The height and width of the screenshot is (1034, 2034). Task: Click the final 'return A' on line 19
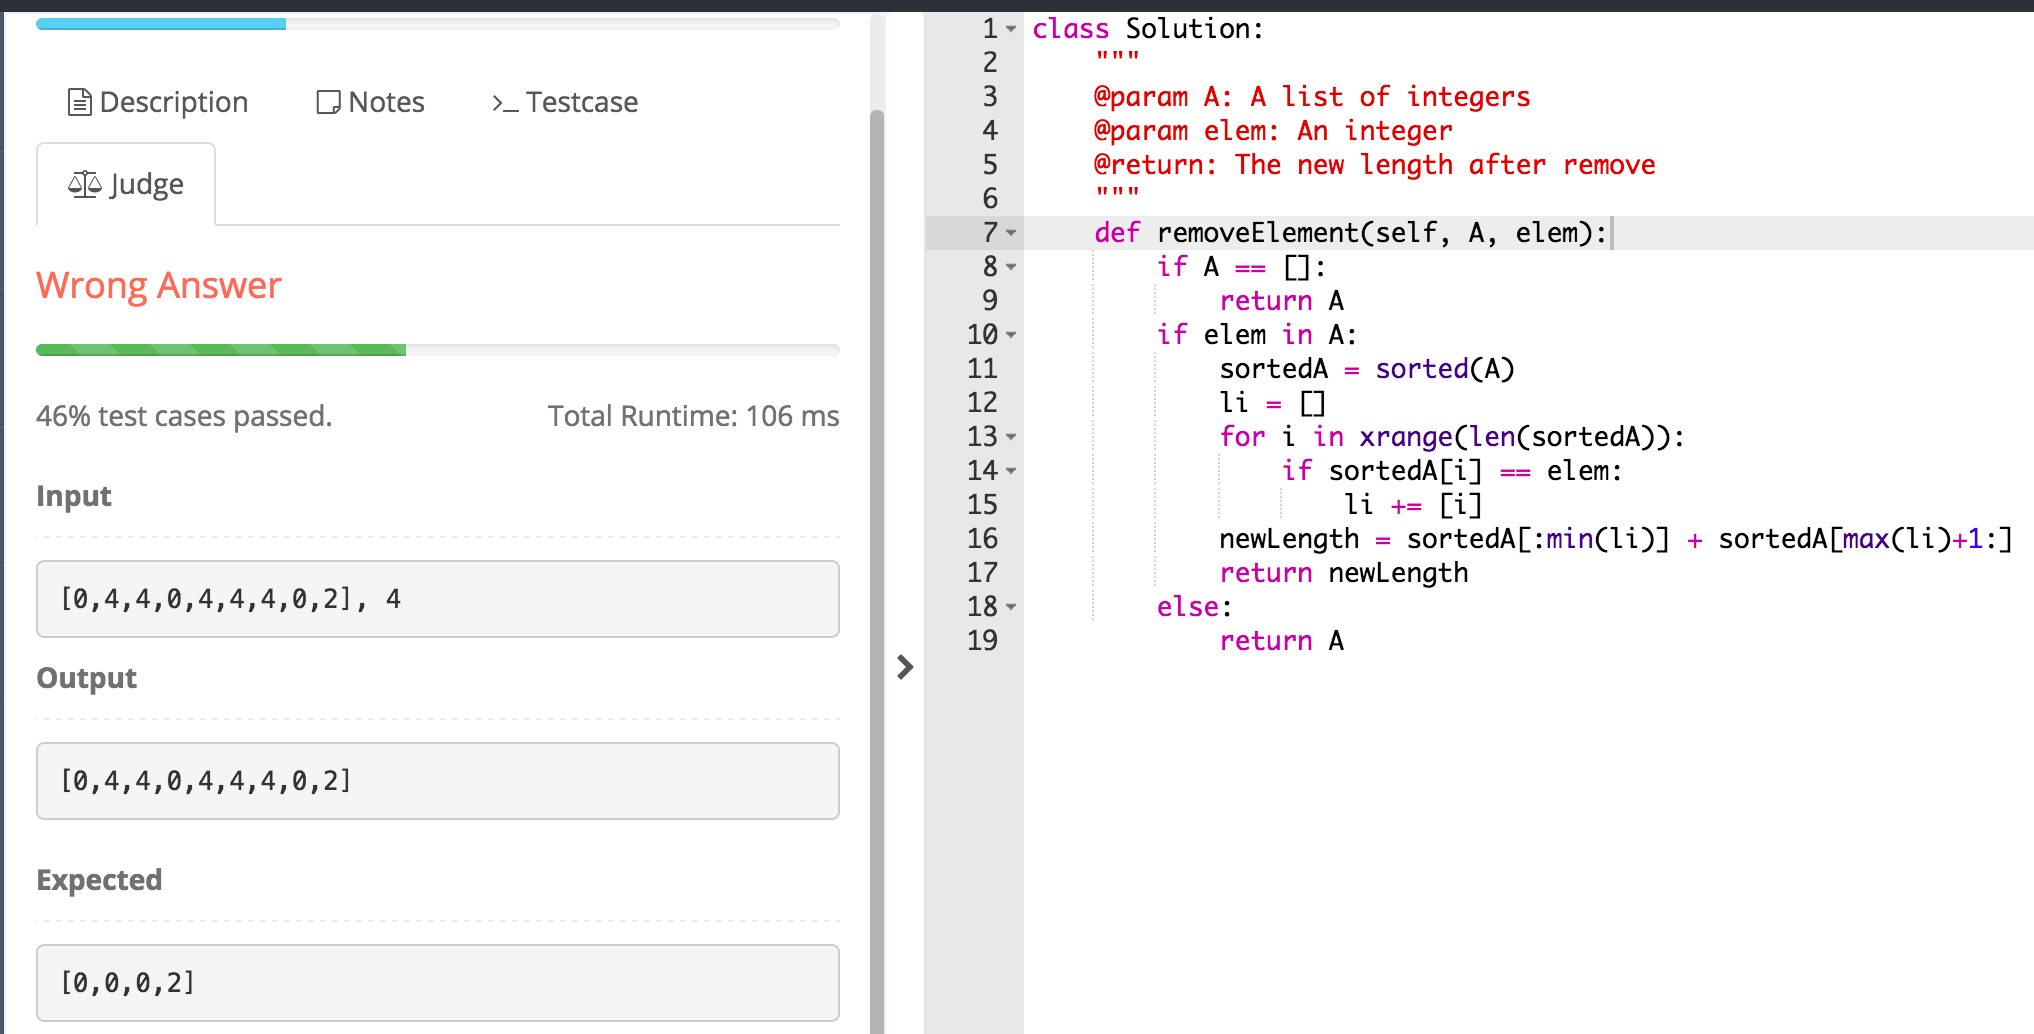(1282, 641)
